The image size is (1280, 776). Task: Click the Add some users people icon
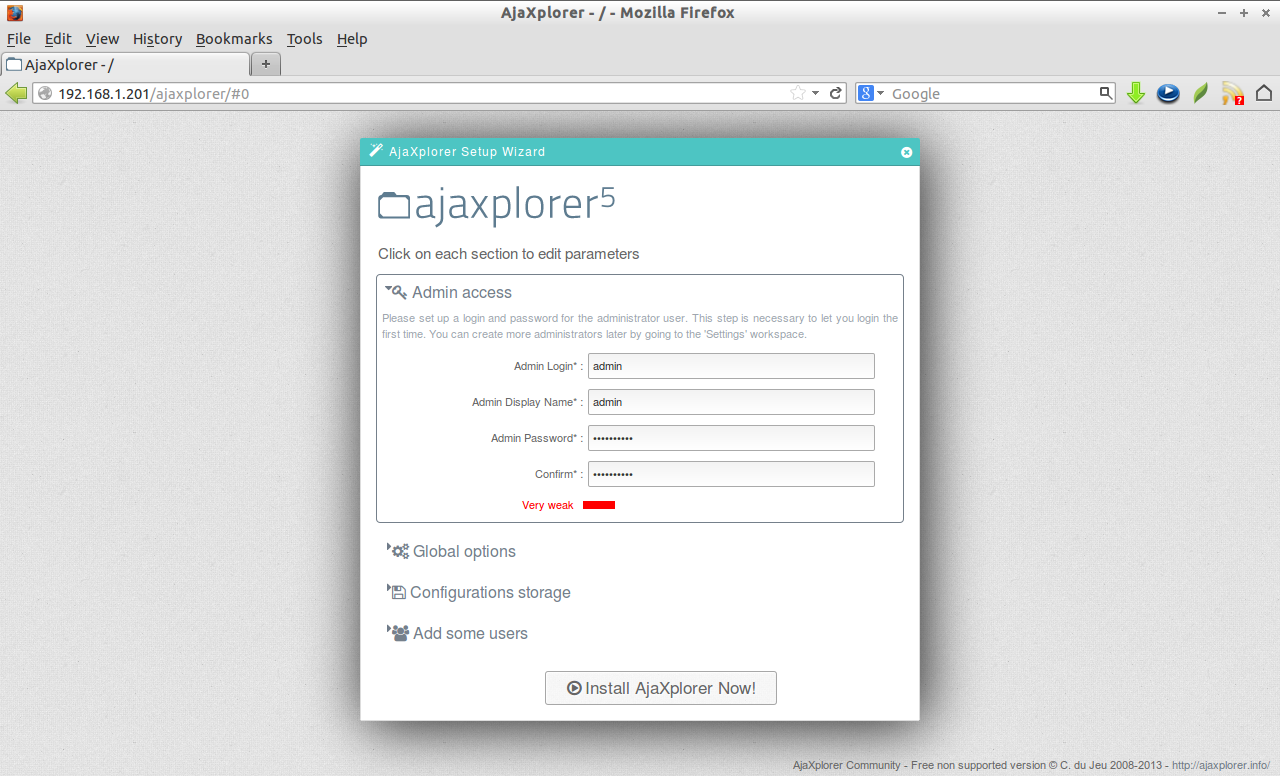tap(400, 633)
